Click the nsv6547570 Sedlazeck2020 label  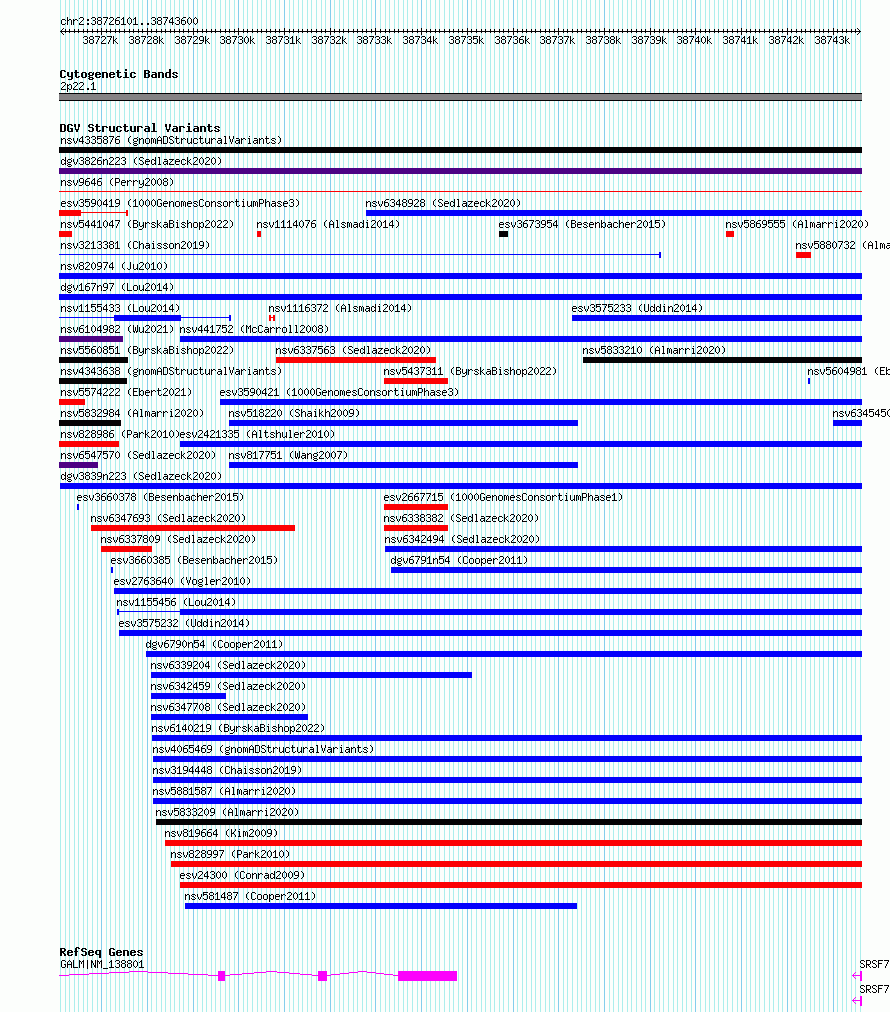click(138, 455)
